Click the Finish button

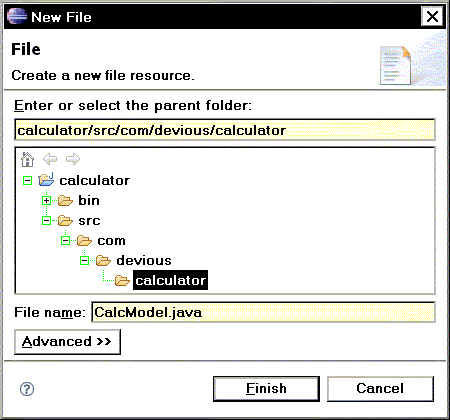pyautogui.click(x=266, y=389)
